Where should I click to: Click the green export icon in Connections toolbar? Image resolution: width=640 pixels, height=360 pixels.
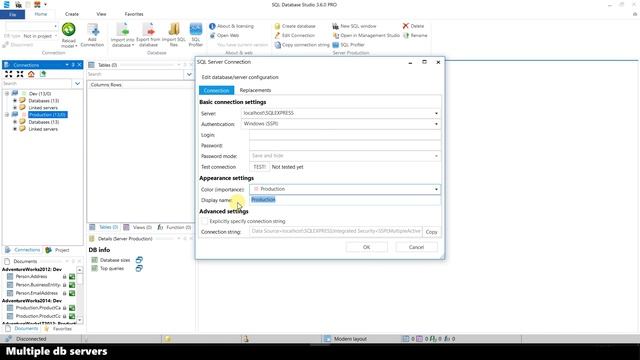42,74
